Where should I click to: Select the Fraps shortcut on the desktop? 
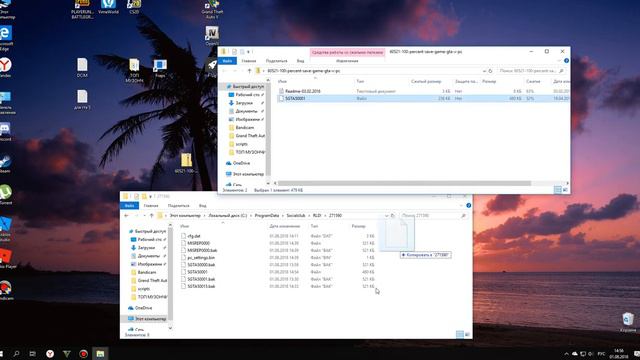click(160, 69)
